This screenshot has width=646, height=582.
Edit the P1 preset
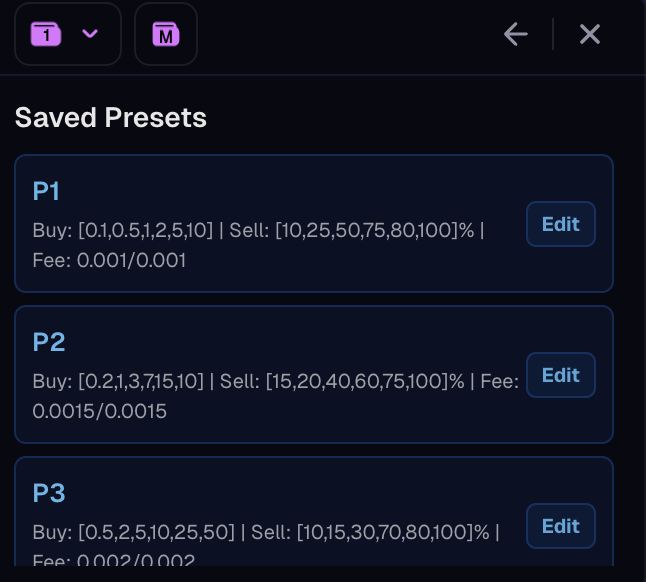click(560, 224)
